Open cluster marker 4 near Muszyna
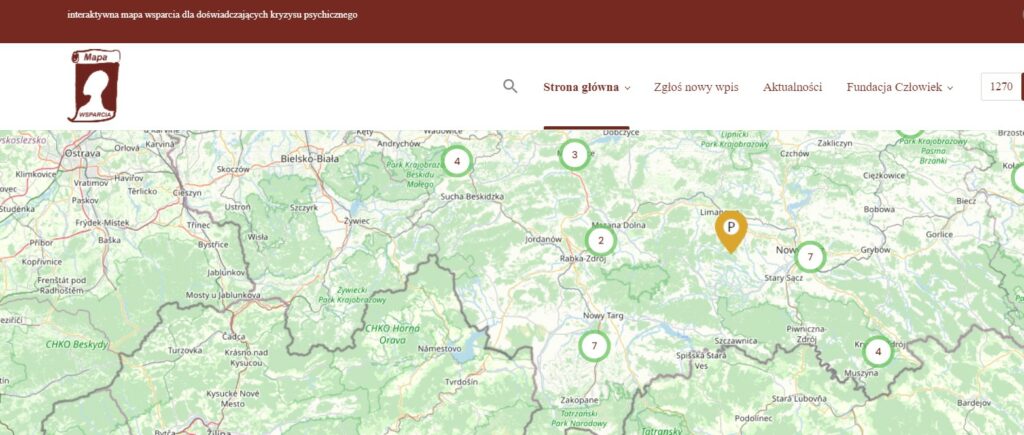 (878, 352)
